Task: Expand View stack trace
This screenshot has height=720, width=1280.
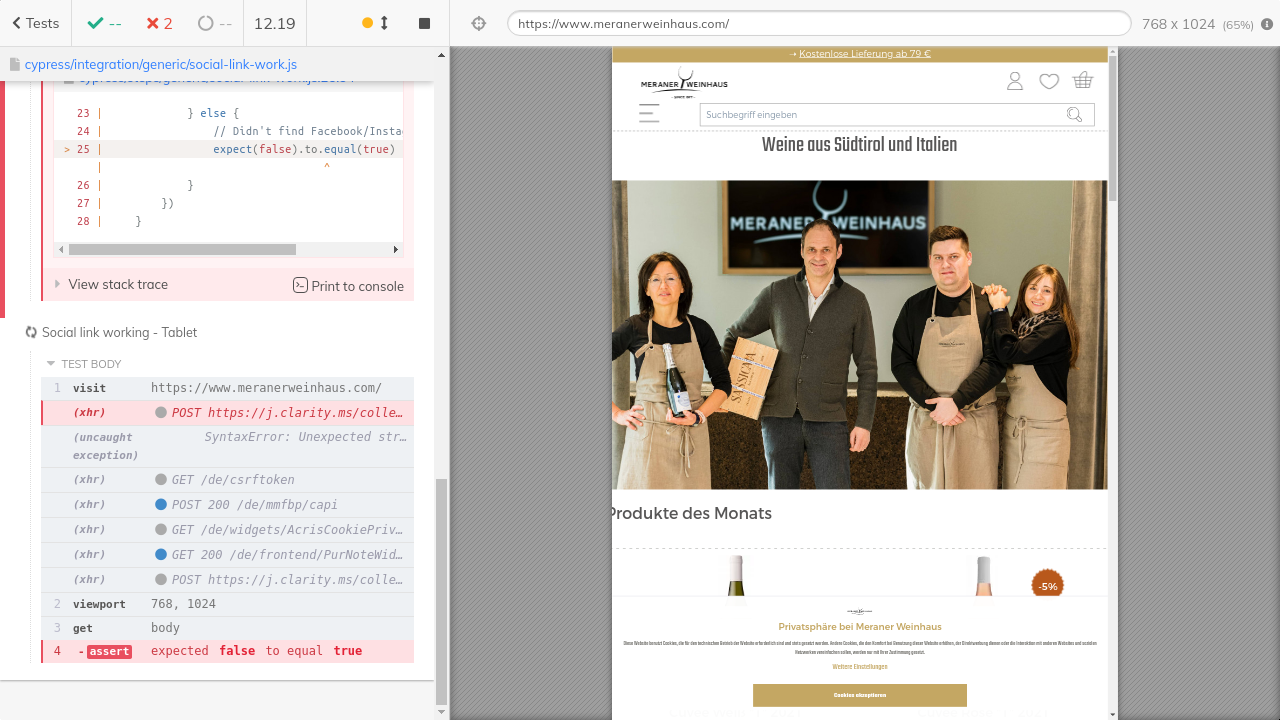Action: [117, 285]
